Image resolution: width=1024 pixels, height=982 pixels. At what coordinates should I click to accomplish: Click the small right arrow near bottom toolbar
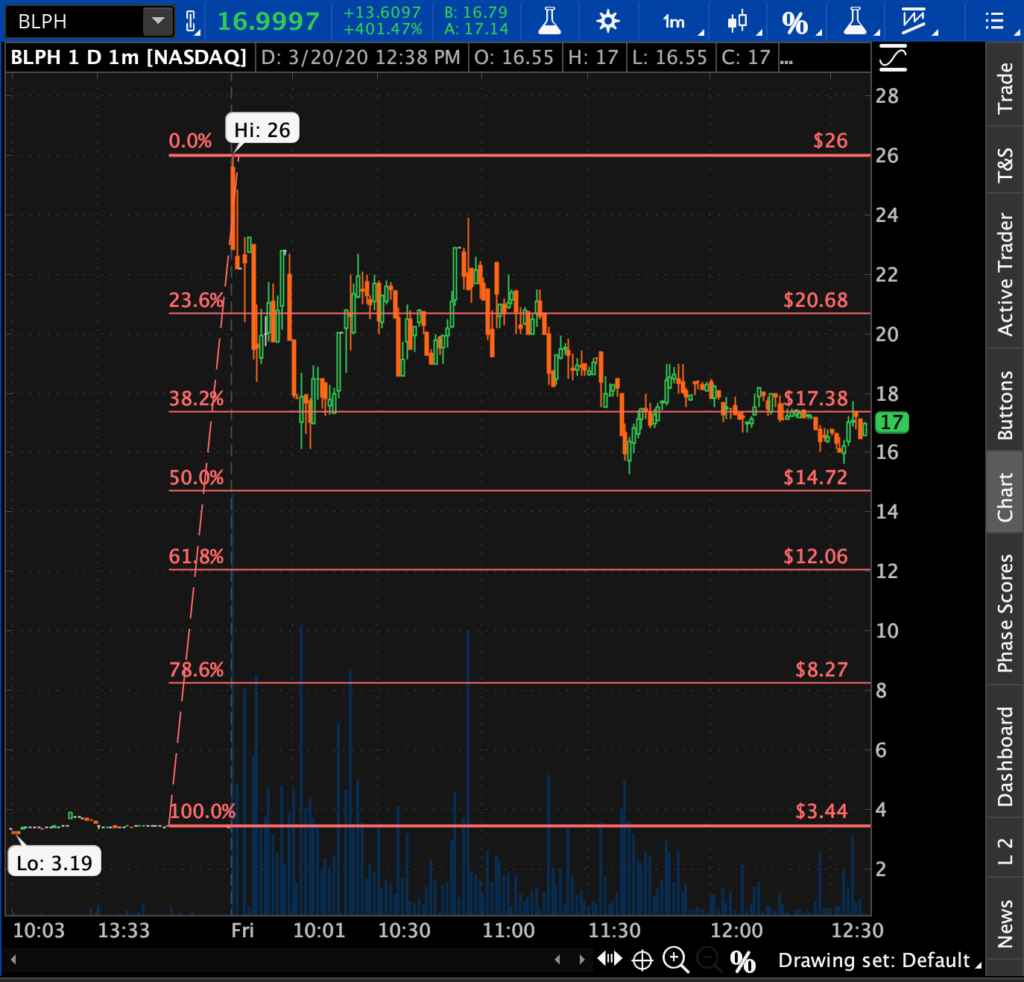[581, 960]
